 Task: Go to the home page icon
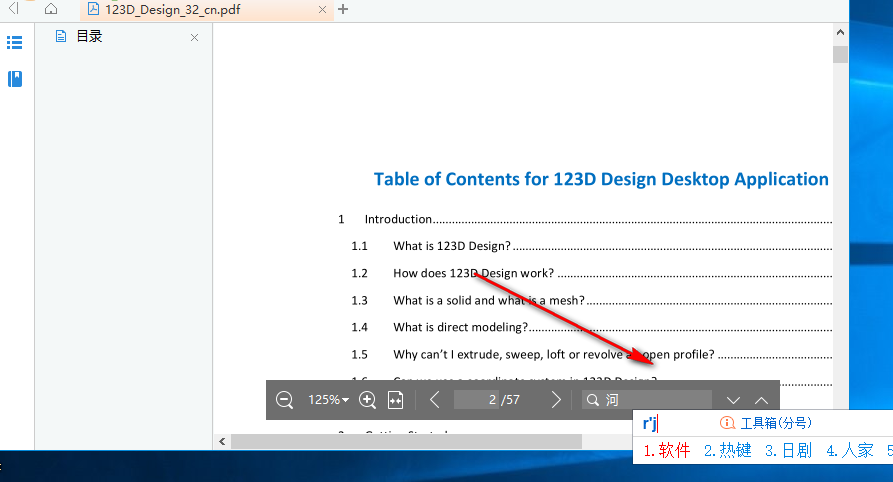pos(51,9)
